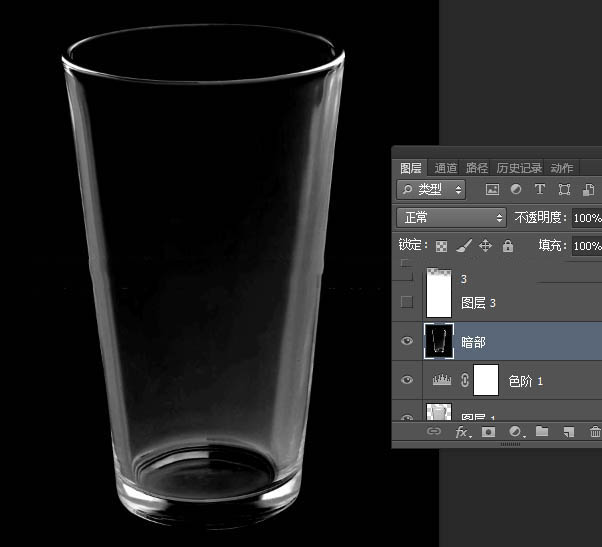Switch to the 通道 (Channels) tab
Screen dimensions: 602x547
(445, 168)
